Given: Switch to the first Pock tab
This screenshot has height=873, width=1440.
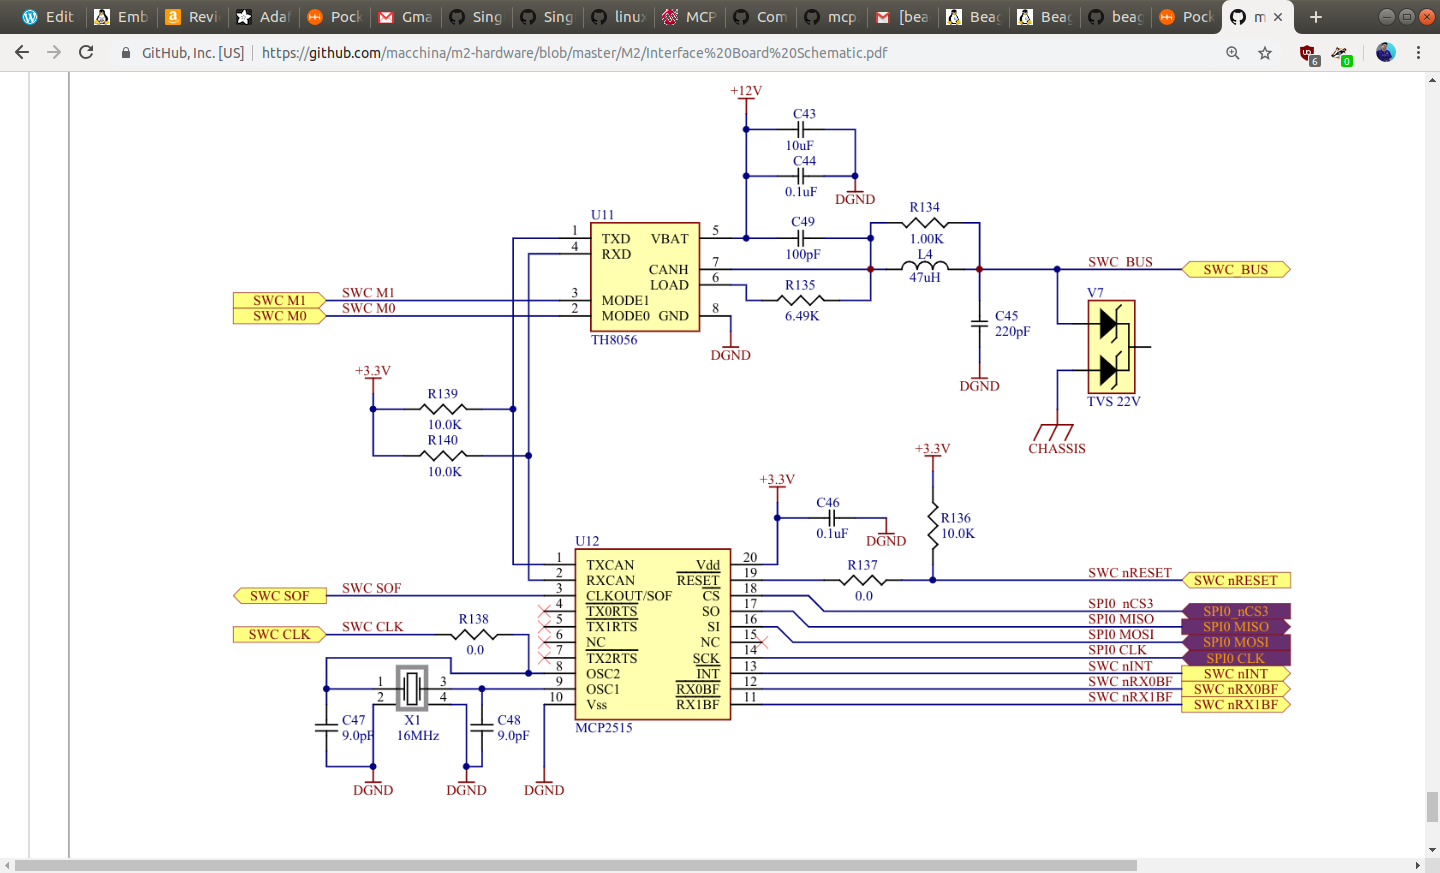Looking at the screenshot, I should [334, 17].
